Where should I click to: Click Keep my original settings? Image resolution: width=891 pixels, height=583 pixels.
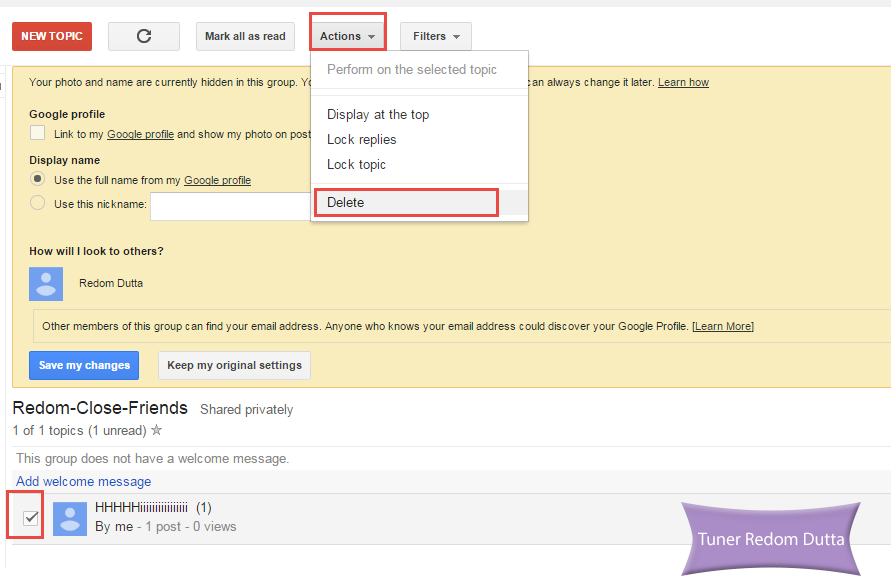click(x=234, y=365)
